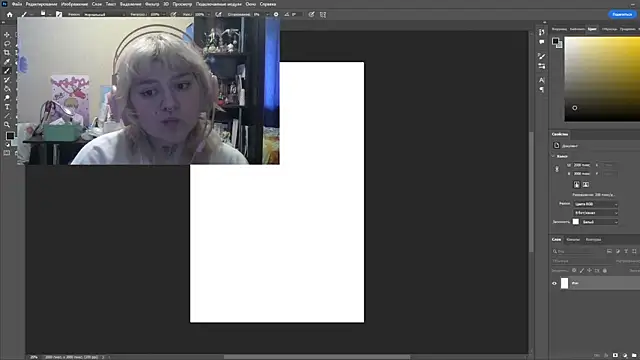Select the Crop tool

(7, 53)
